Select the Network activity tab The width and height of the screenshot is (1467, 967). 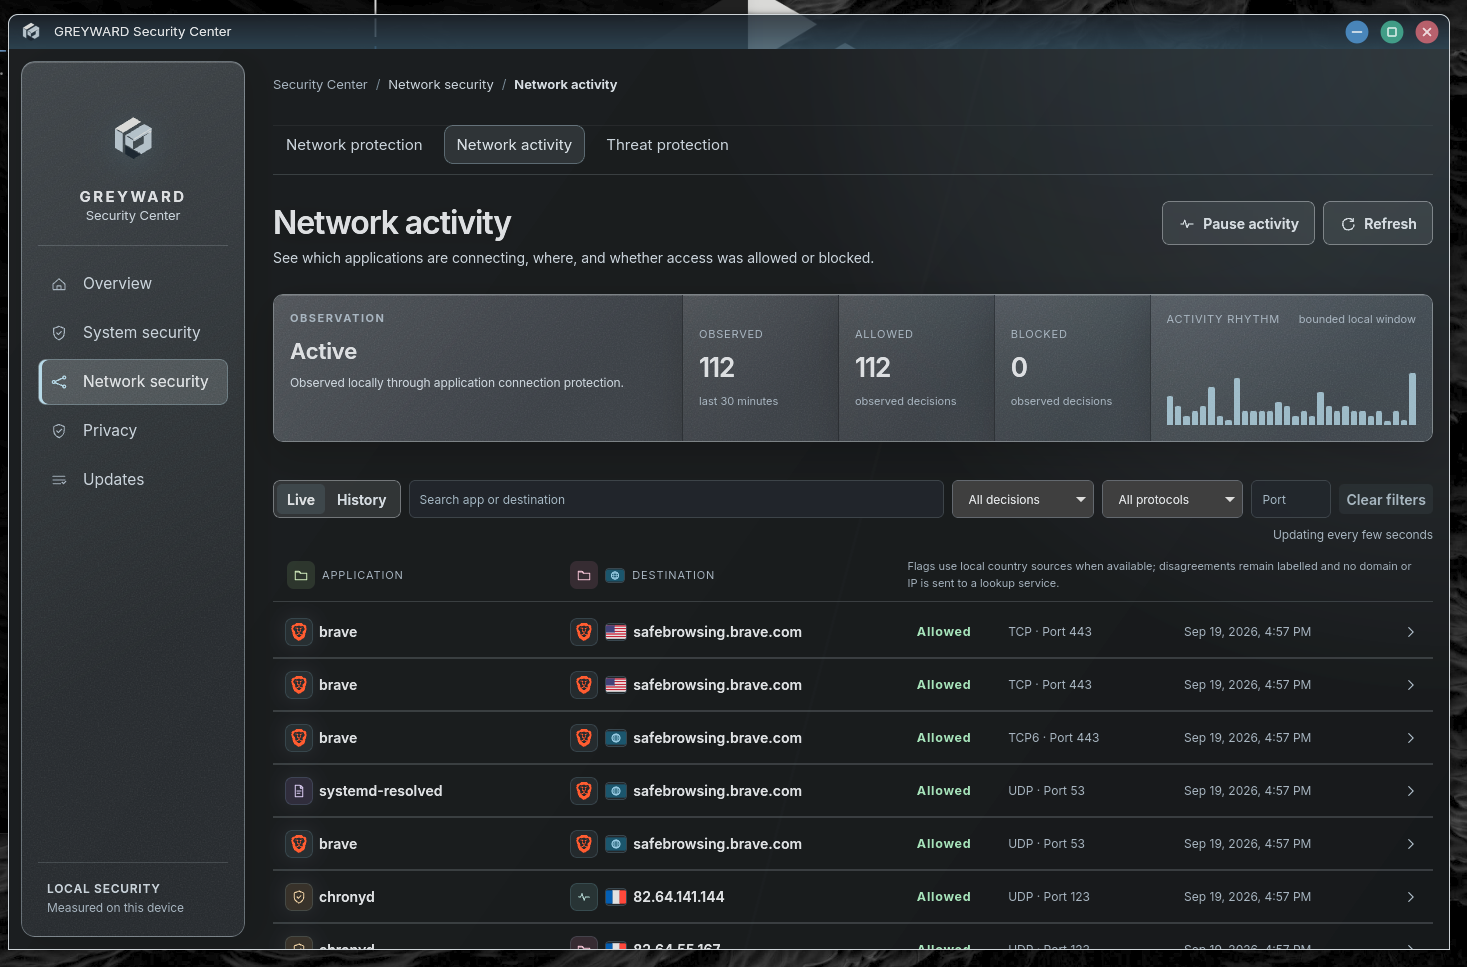[514, 145]
